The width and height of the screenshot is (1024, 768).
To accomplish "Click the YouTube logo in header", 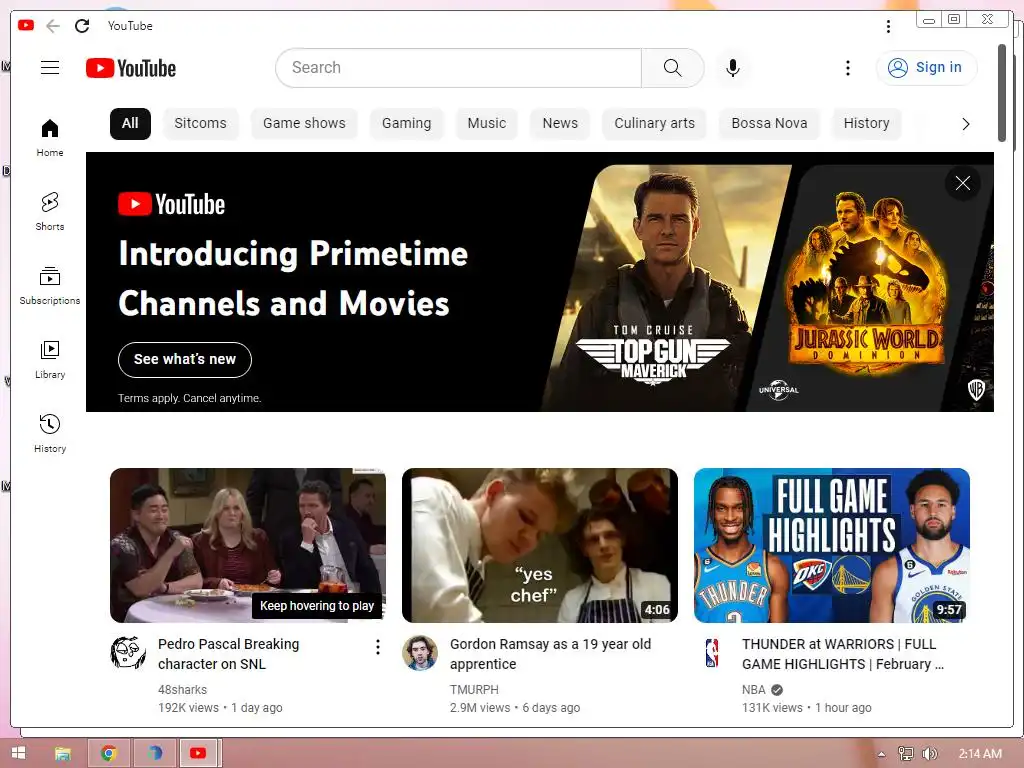I will [x=131, y=68].
